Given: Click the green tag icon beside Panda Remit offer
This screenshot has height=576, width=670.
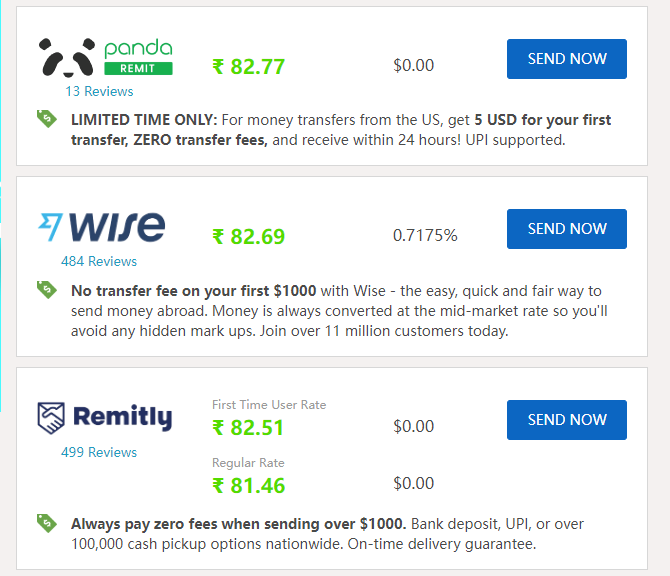Looking at the screenshot, I should (x=47, y=118).
